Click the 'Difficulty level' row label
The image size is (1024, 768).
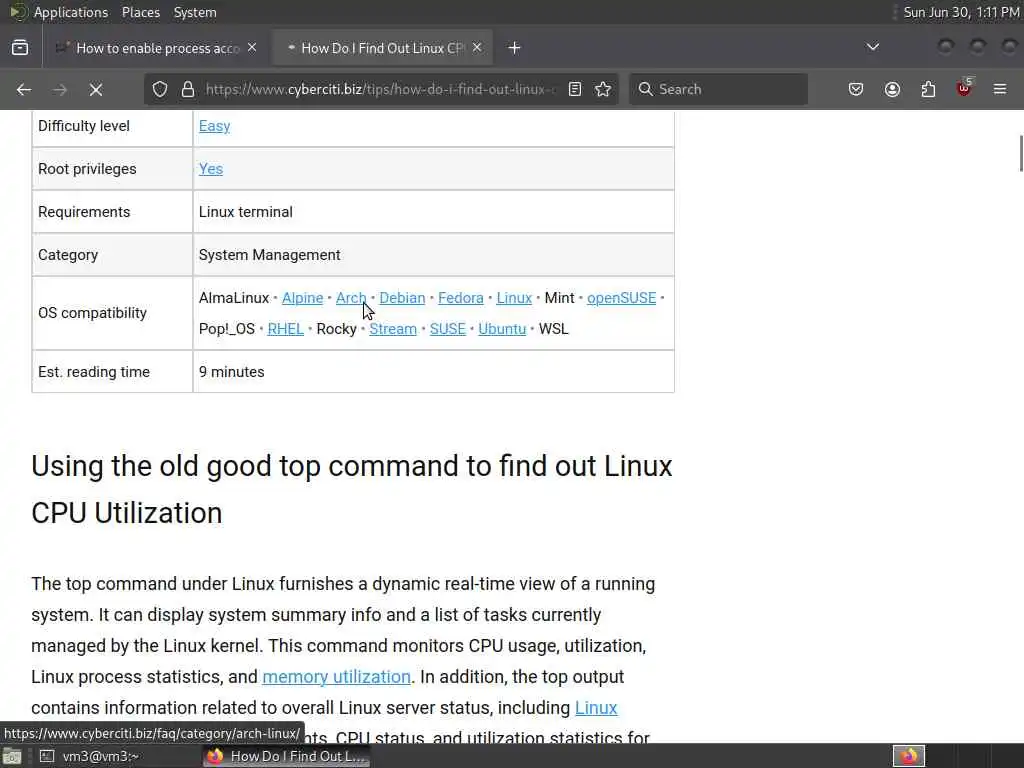coord(84,126)
